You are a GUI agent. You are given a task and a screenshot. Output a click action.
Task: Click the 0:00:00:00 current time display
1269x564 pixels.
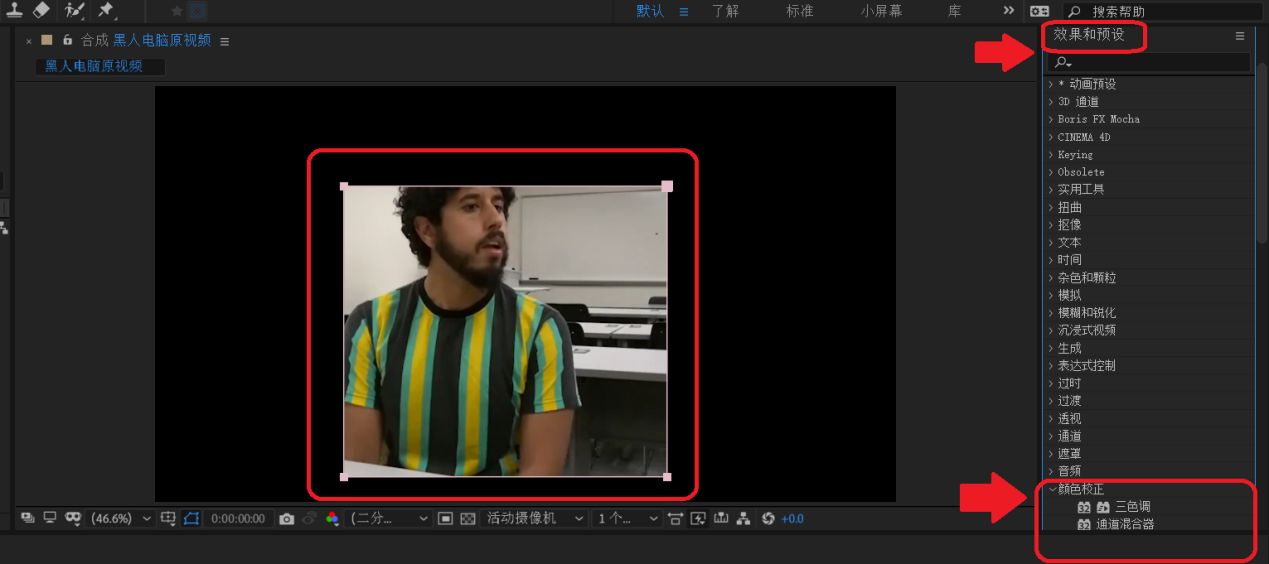click(238, 519)
